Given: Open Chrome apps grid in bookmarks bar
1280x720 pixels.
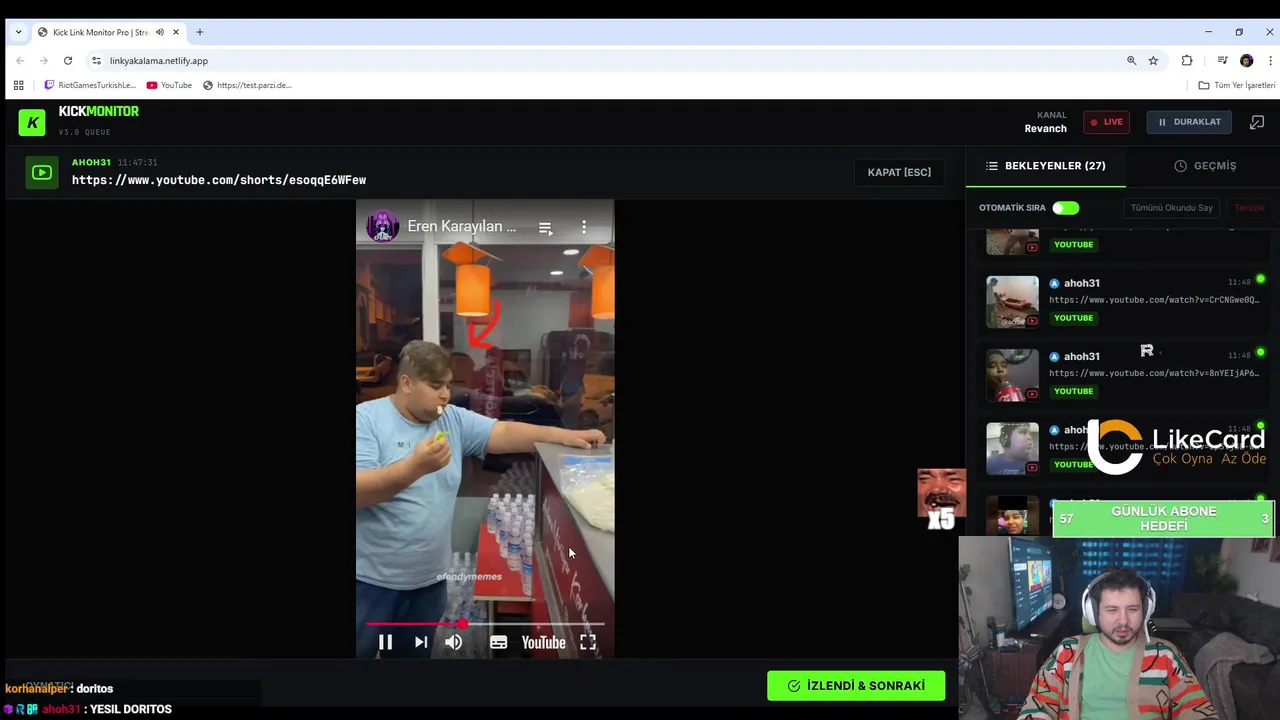Looking at the screenshot, I should 18,85.
